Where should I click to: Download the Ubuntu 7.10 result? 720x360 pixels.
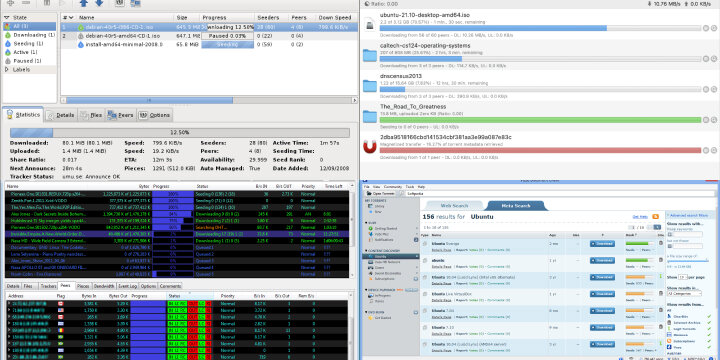point(602,327)
